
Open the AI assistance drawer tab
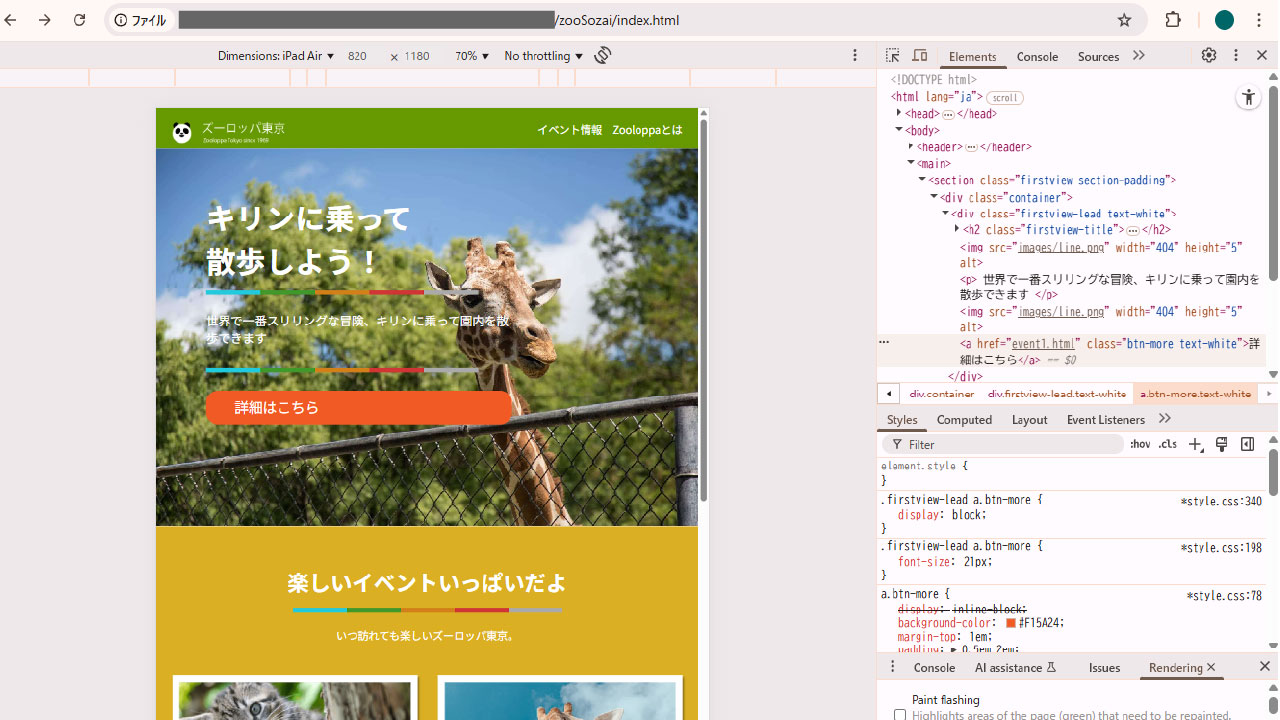point(1016,668)
